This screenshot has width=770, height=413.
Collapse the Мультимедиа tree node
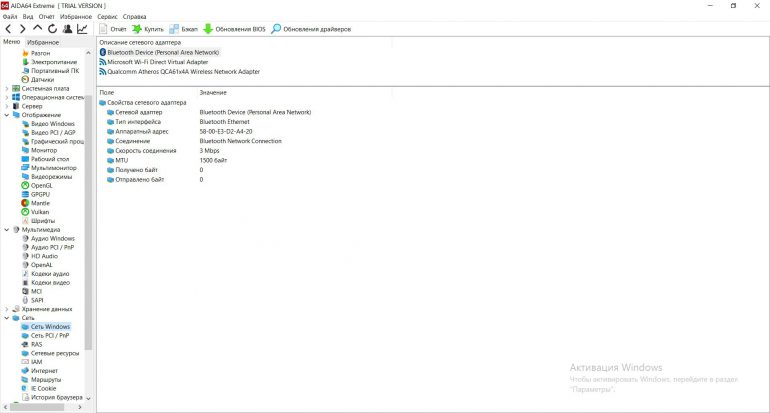(x=6, y=229)
